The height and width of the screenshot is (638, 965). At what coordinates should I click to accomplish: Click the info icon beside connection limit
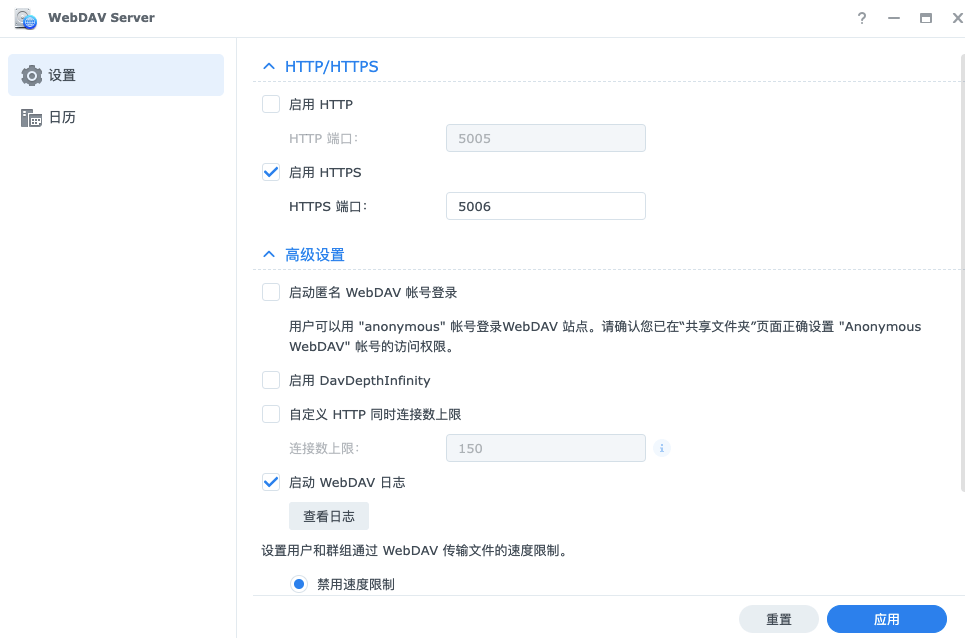[661, 448]
